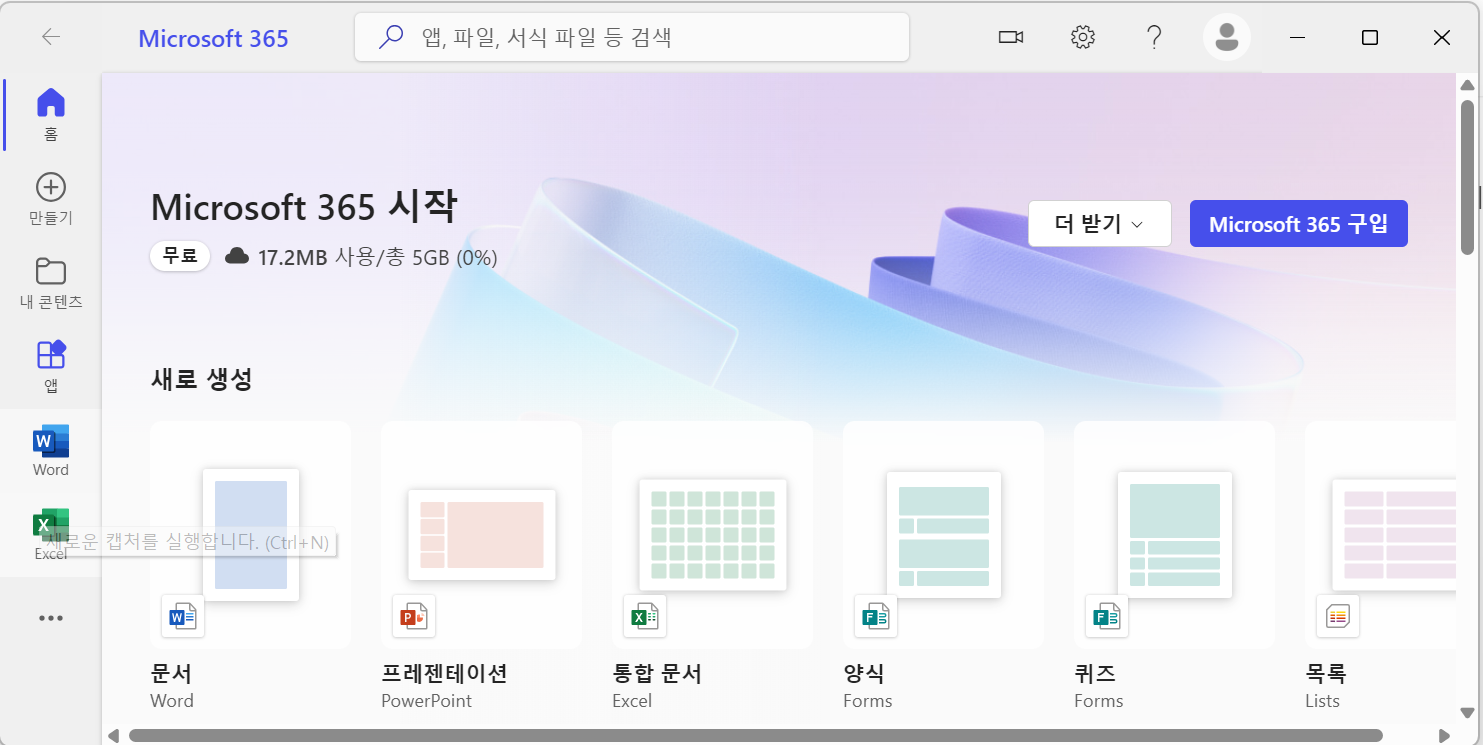1483x745 pixels.
Task: Click the Word badge on document card
Action: tap(183, 617)
